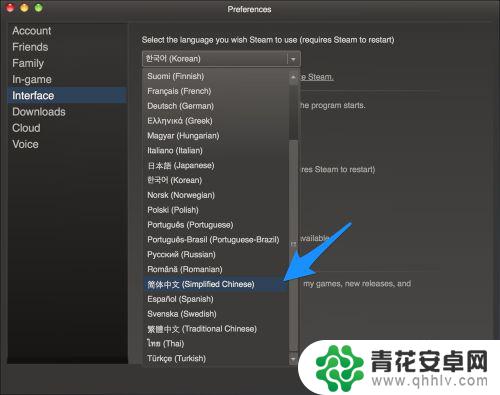The width and height of the screenshot is (500, 395).
Task: Select ไทย (Thai) language option
Action: 216,344
